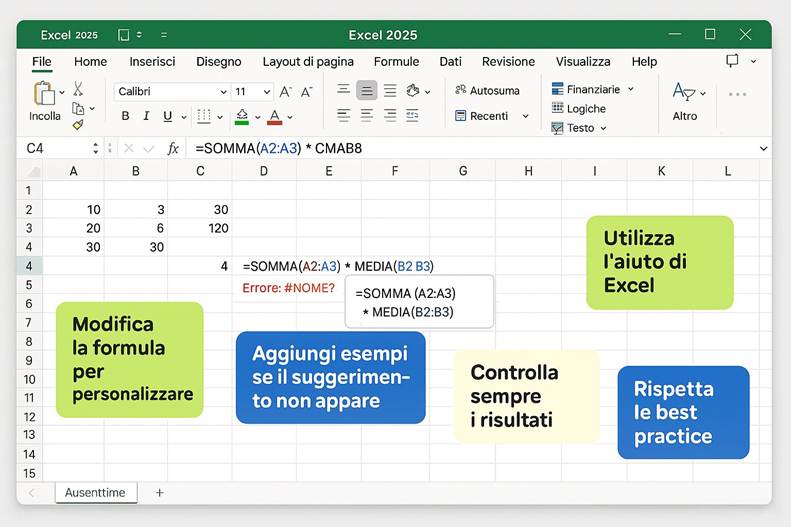Switch to the Formule tab
This screenshot has height=527, width=791.
[397, 62]
